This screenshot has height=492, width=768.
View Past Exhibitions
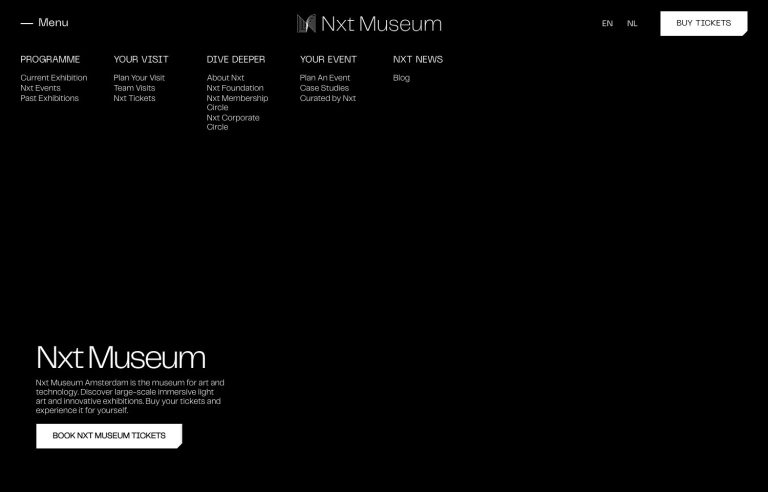tap(49, 98)
